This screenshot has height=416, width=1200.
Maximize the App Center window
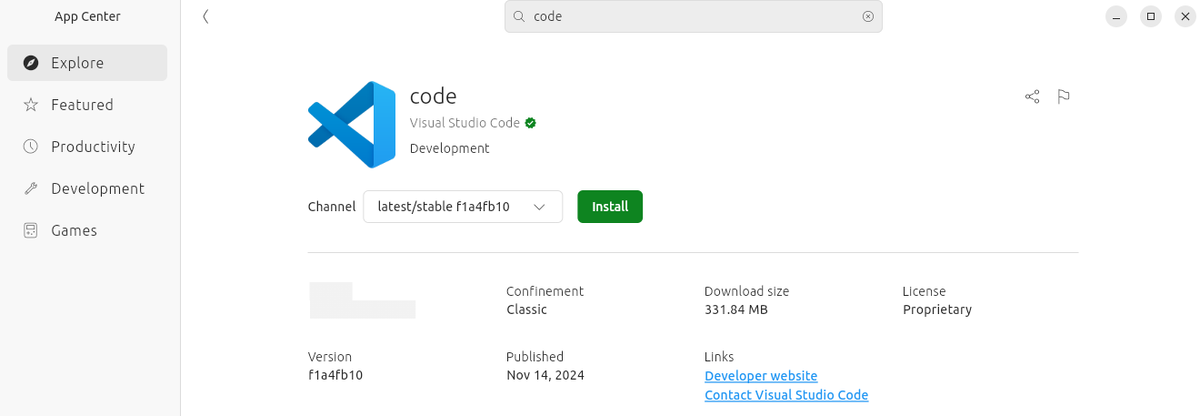[1151, 16]
